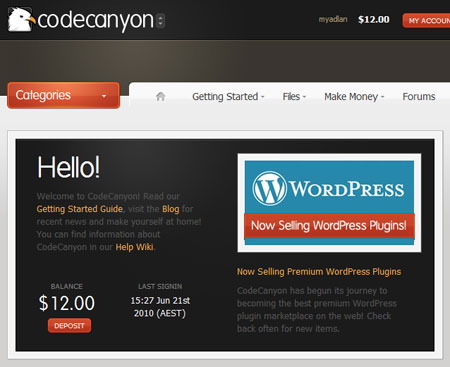This screenshot has width=450, height=367.
Task: Click the Hello! heading
Action: tap(68, 167)
